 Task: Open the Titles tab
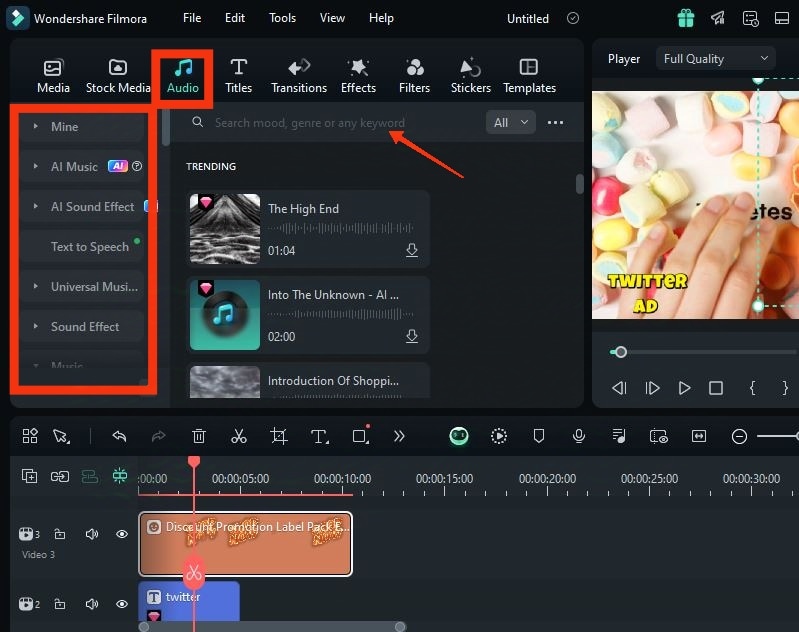[238, 76]
